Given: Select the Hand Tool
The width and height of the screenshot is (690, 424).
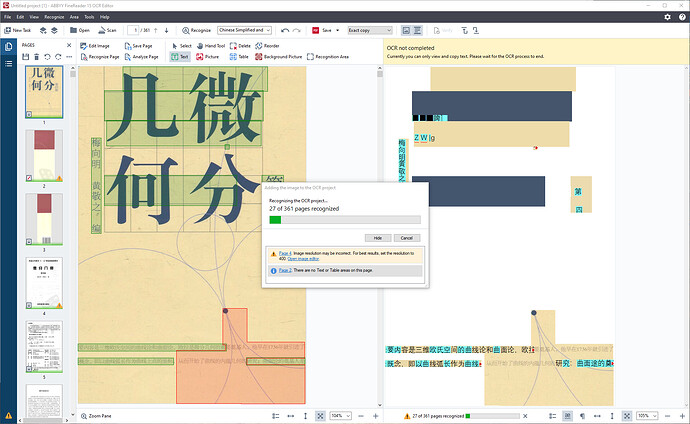Looking at the screenshot, I should (211, 46).
